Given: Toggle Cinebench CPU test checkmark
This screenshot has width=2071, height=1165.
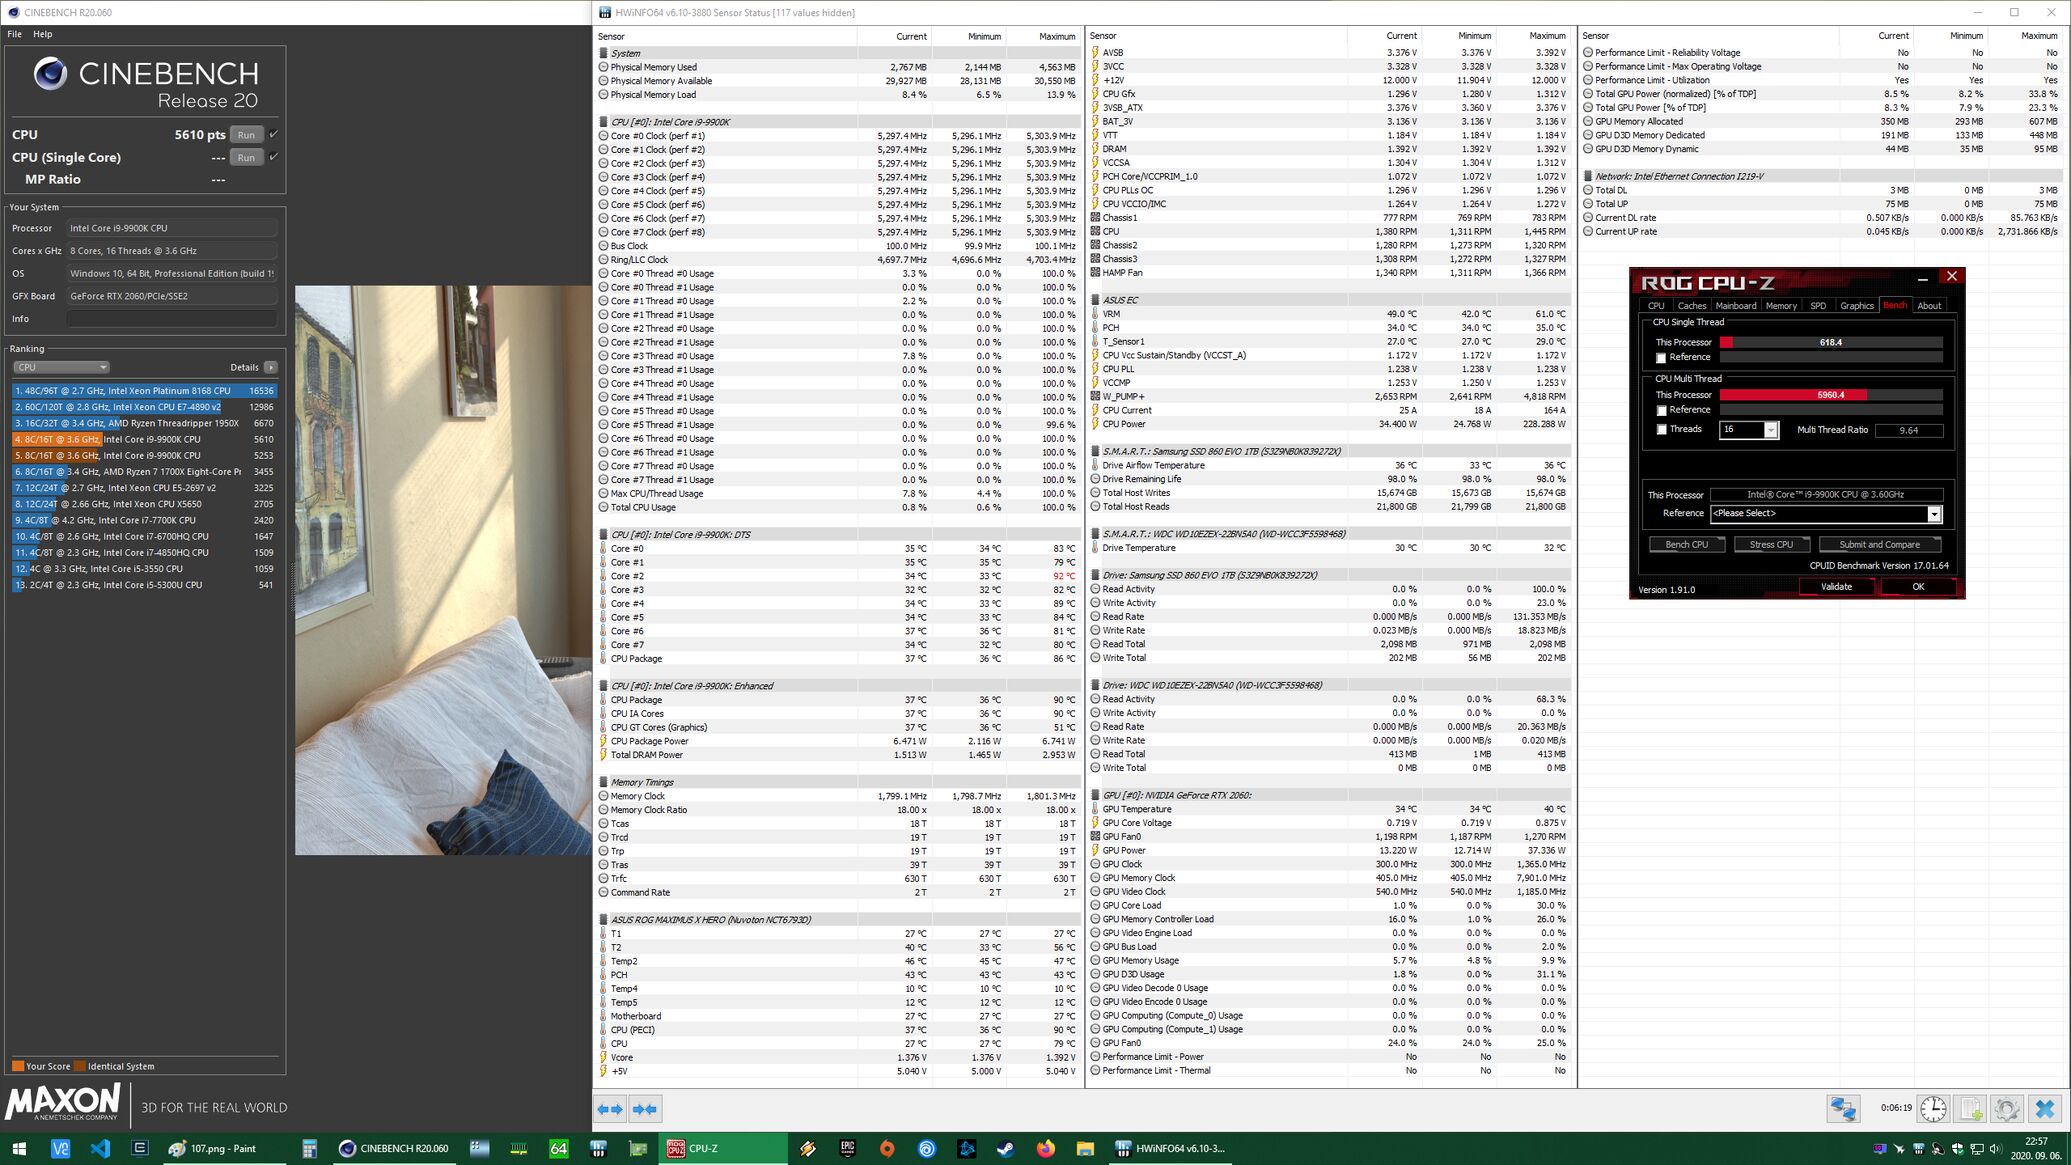Looking at the screenshot, I should click(274, 134).
